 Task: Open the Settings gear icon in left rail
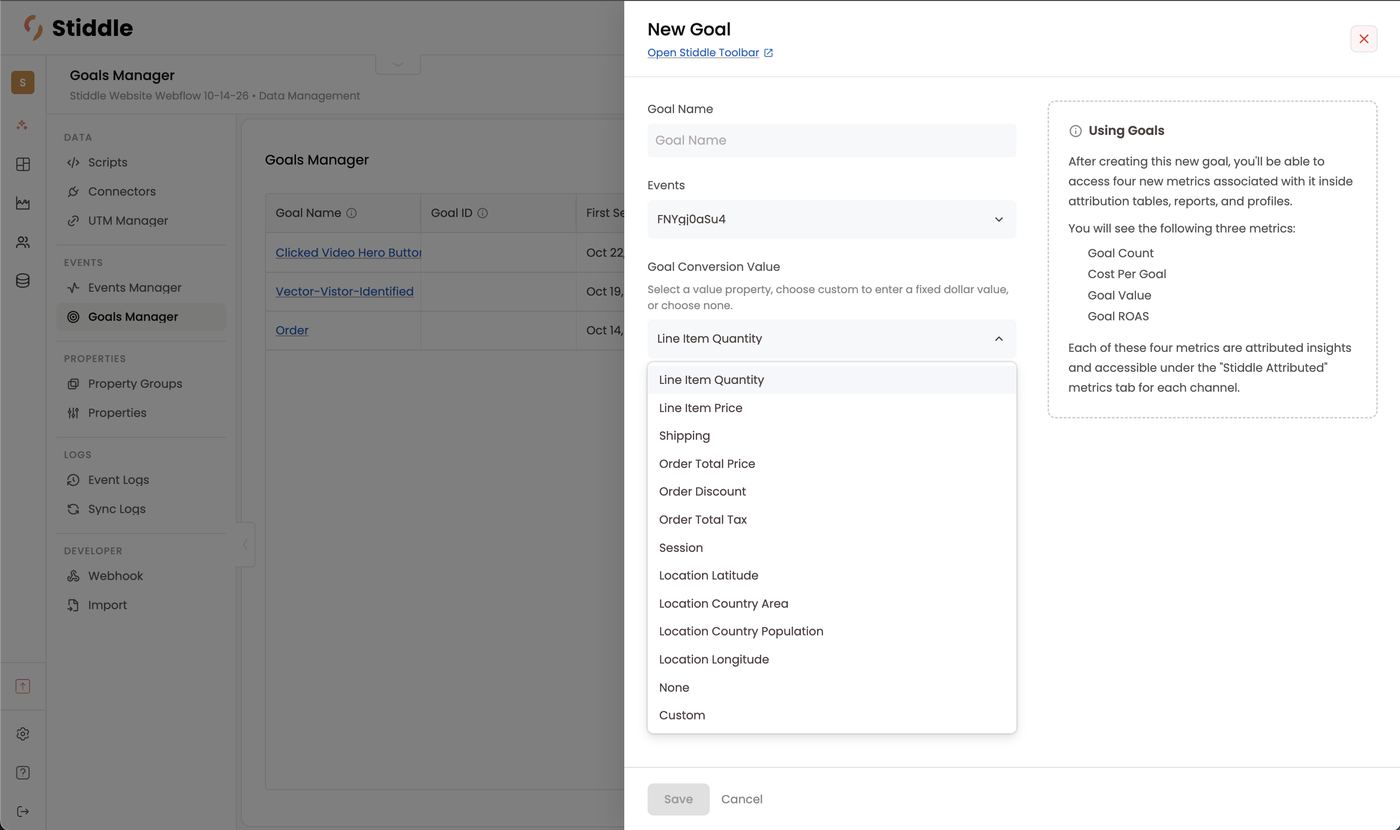[23, 734]
